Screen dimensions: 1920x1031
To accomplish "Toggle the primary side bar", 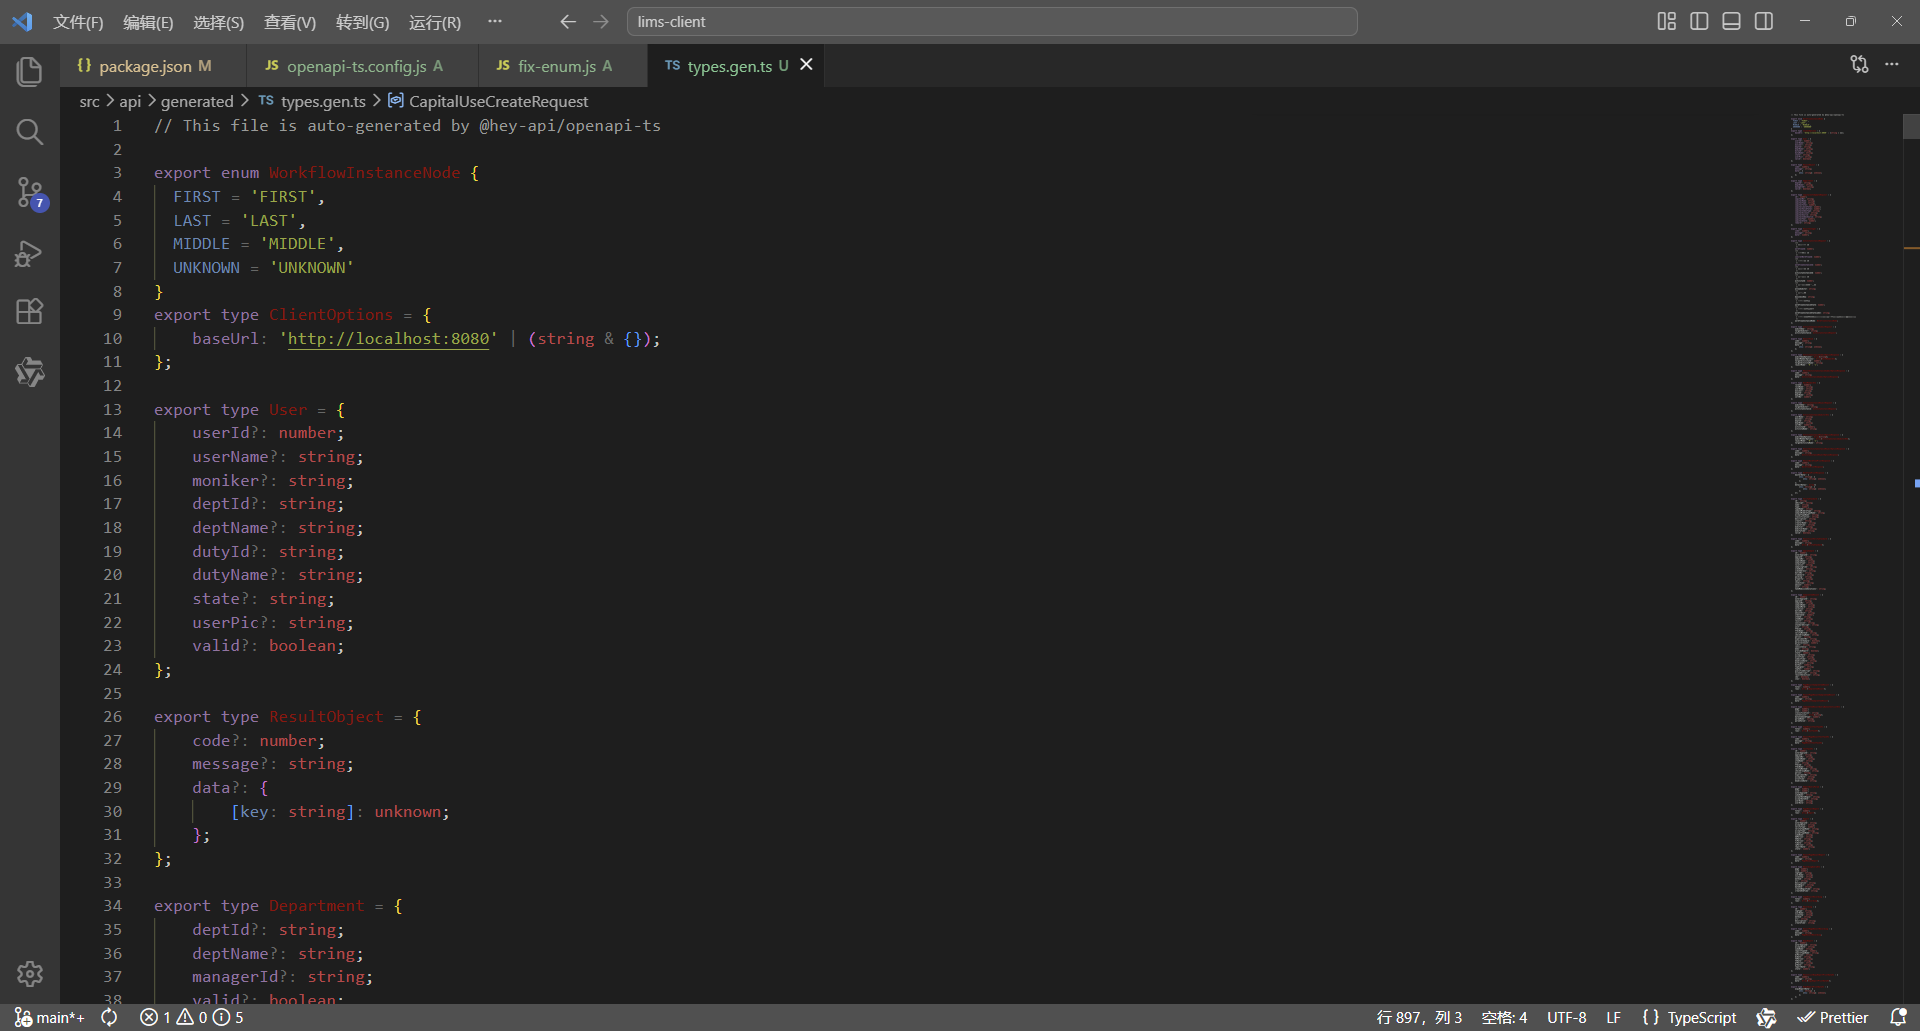I will coord(1699,21).
